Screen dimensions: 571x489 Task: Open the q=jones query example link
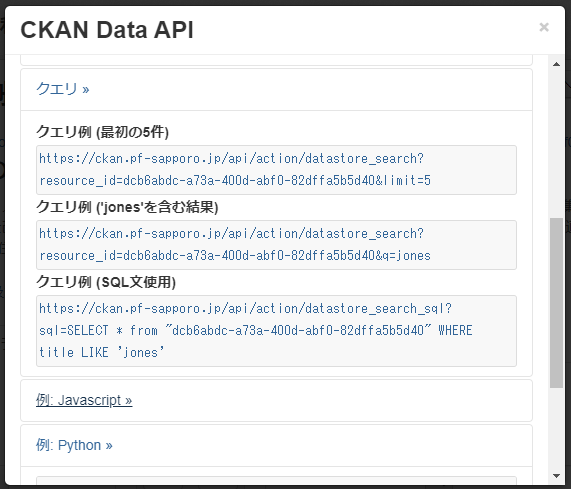point(235,244)
